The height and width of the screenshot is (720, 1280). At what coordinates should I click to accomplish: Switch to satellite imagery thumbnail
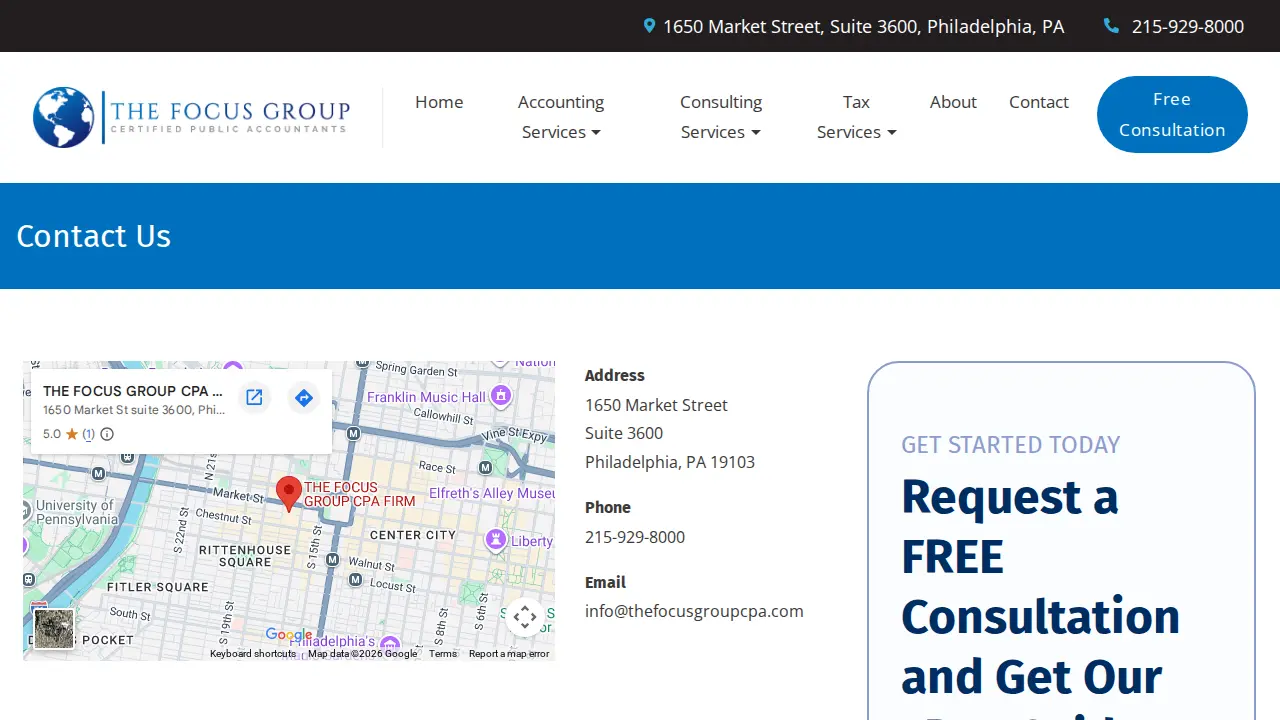pos(54,629)
